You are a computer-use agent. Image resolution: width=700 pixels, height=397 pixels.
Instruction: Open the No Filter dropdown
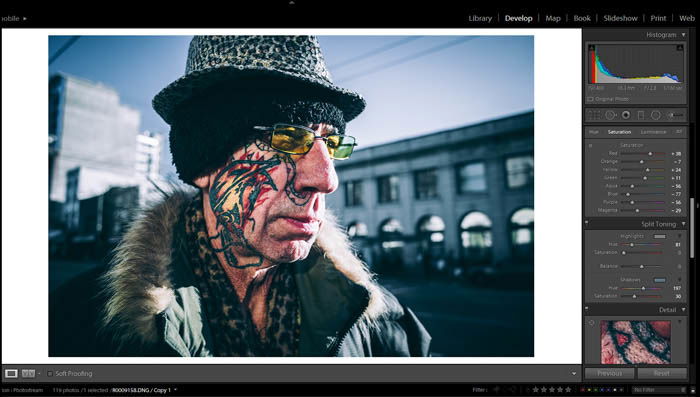pyautogui.click(x=659, y=390)
